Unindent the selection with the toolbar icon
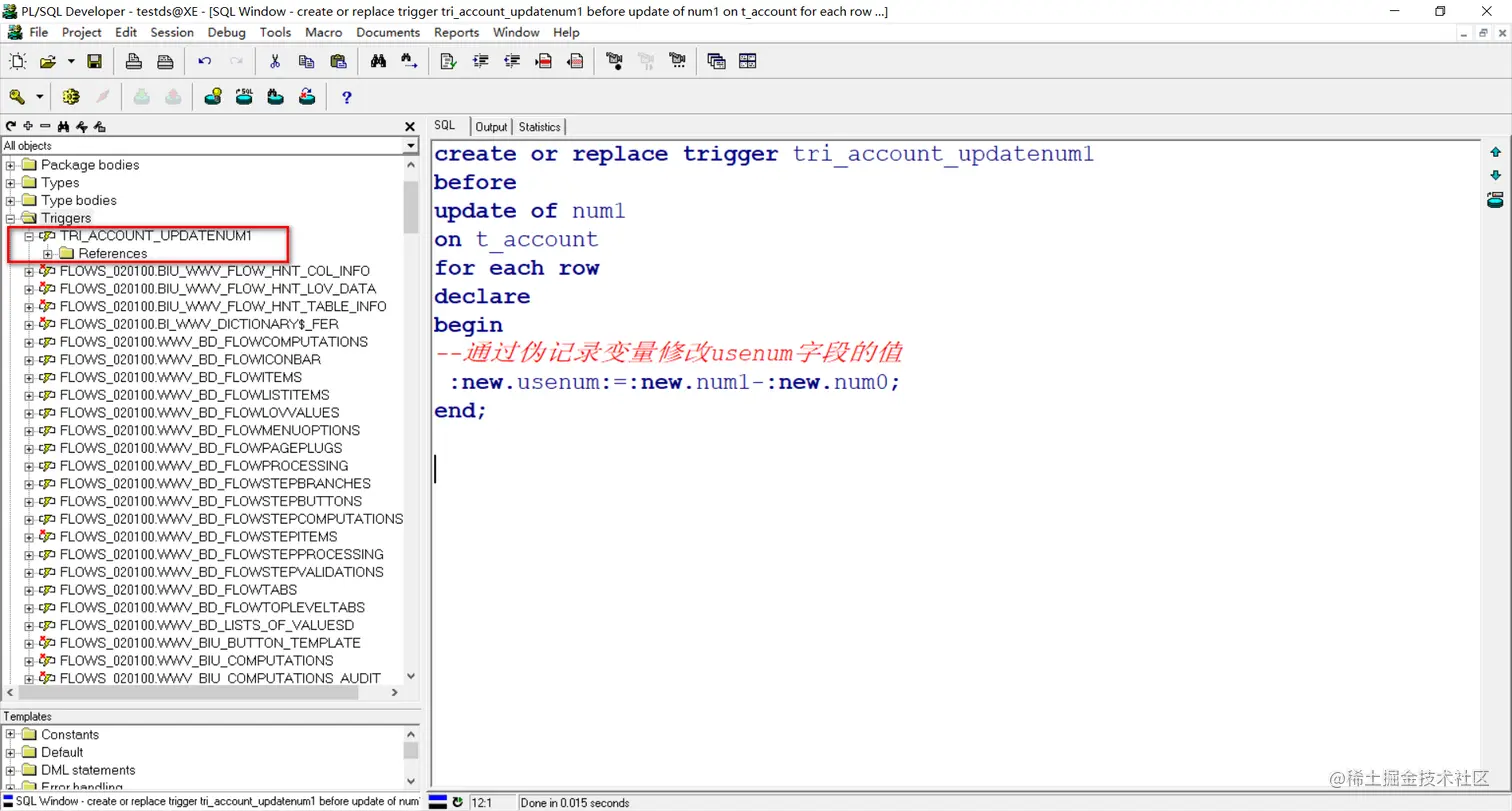The width and height of the screenshot is (1512, 811). click(x=512, y=62)
